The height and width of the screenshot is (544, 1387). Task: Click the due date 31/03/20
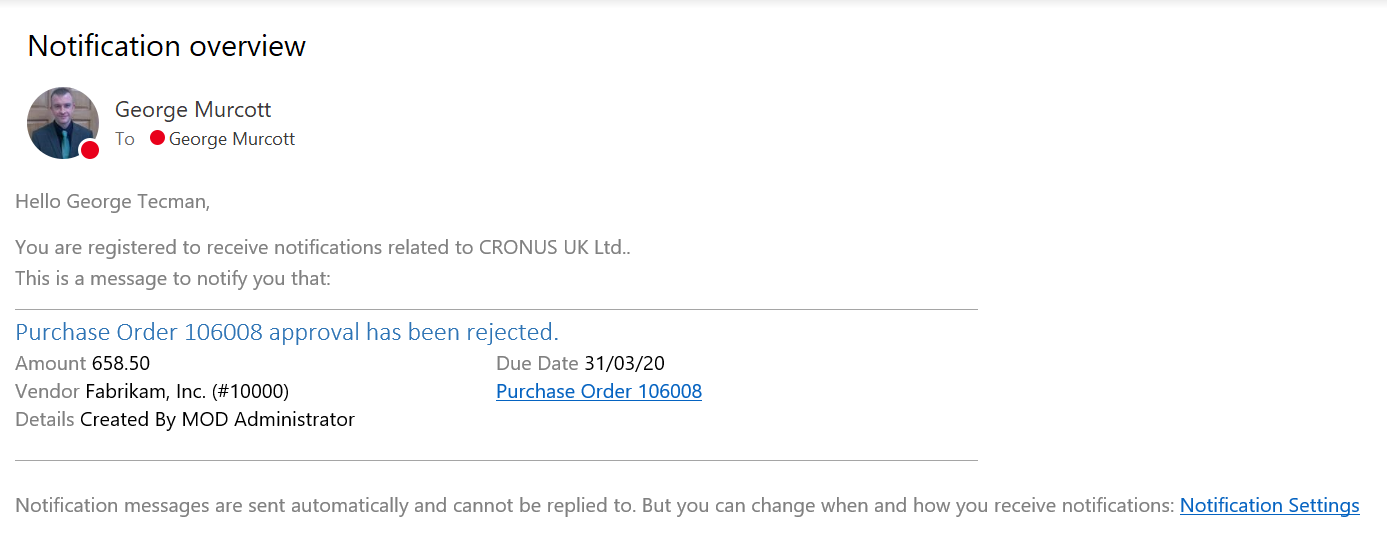click(x=624, y=363)
